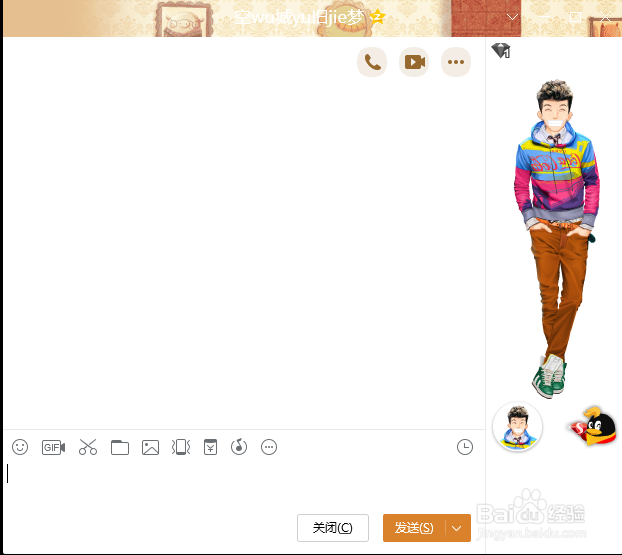Expand the send button dropdown arrow
Screen dimensions: 622x555
coord(457,528)
